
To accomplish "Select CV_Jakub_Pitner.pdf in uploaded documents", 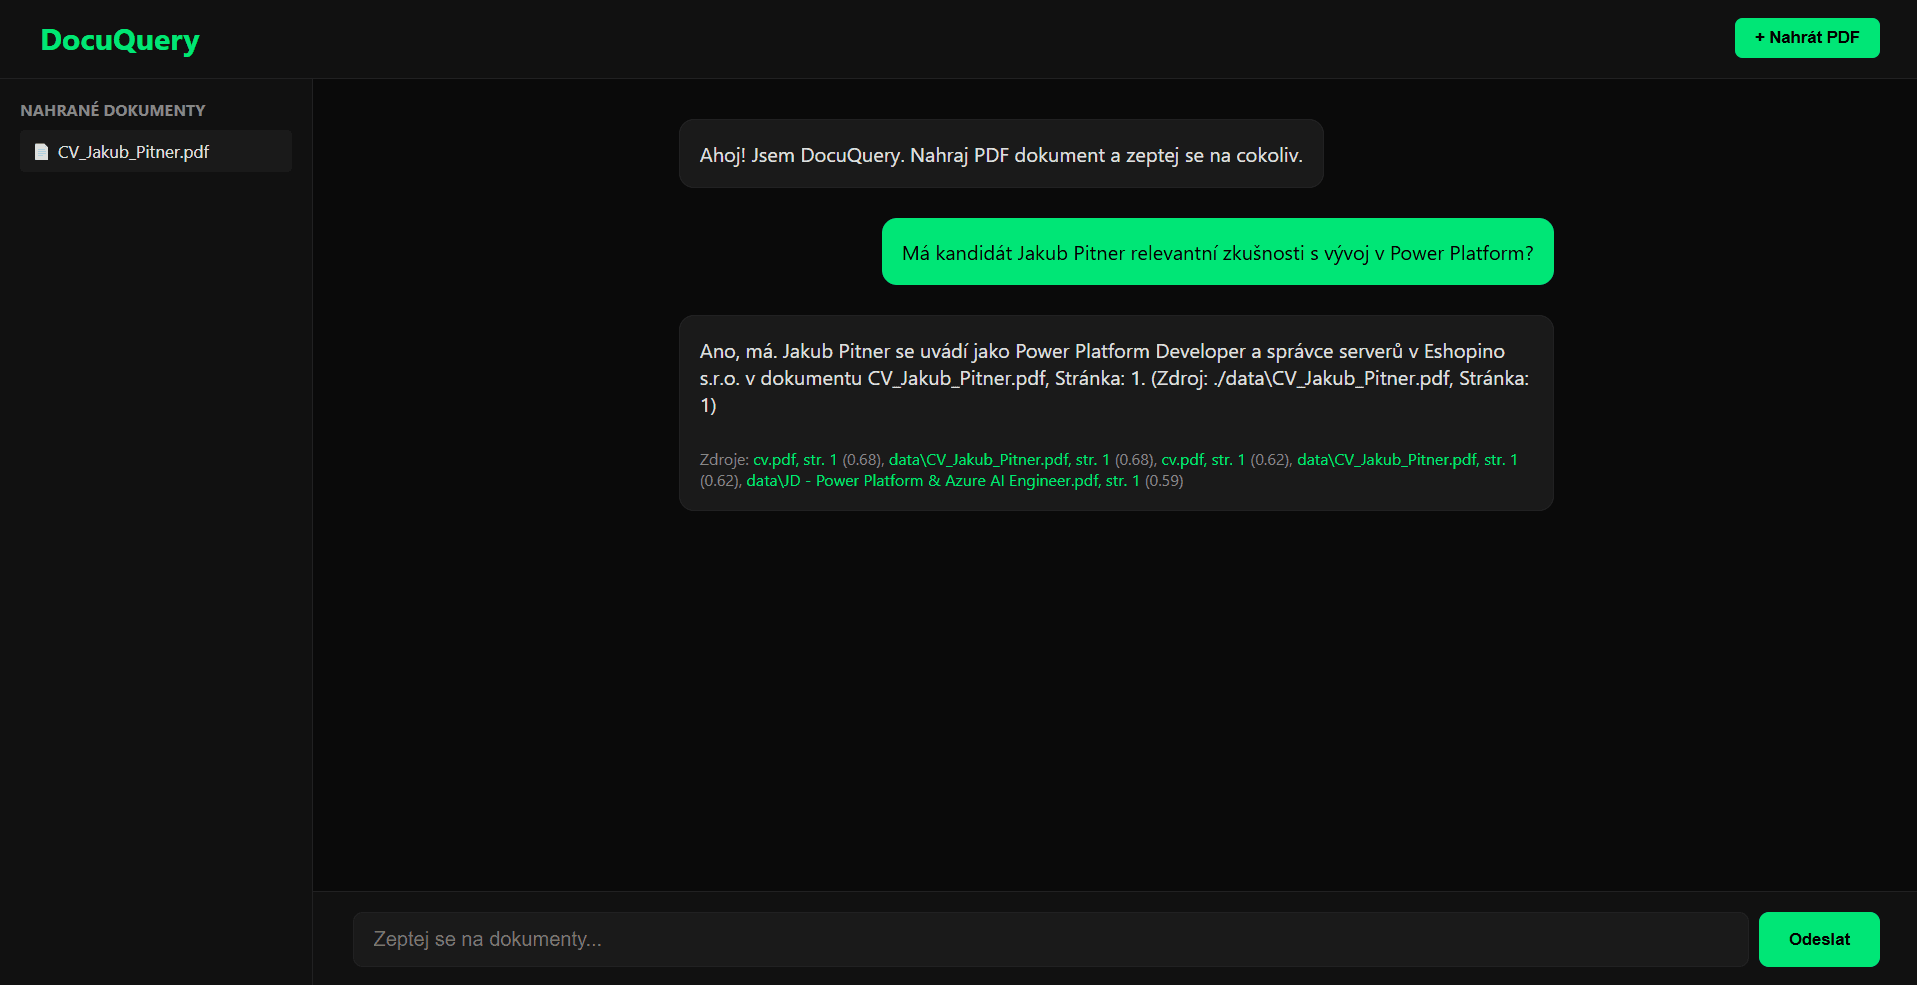I will pos(156,151).
